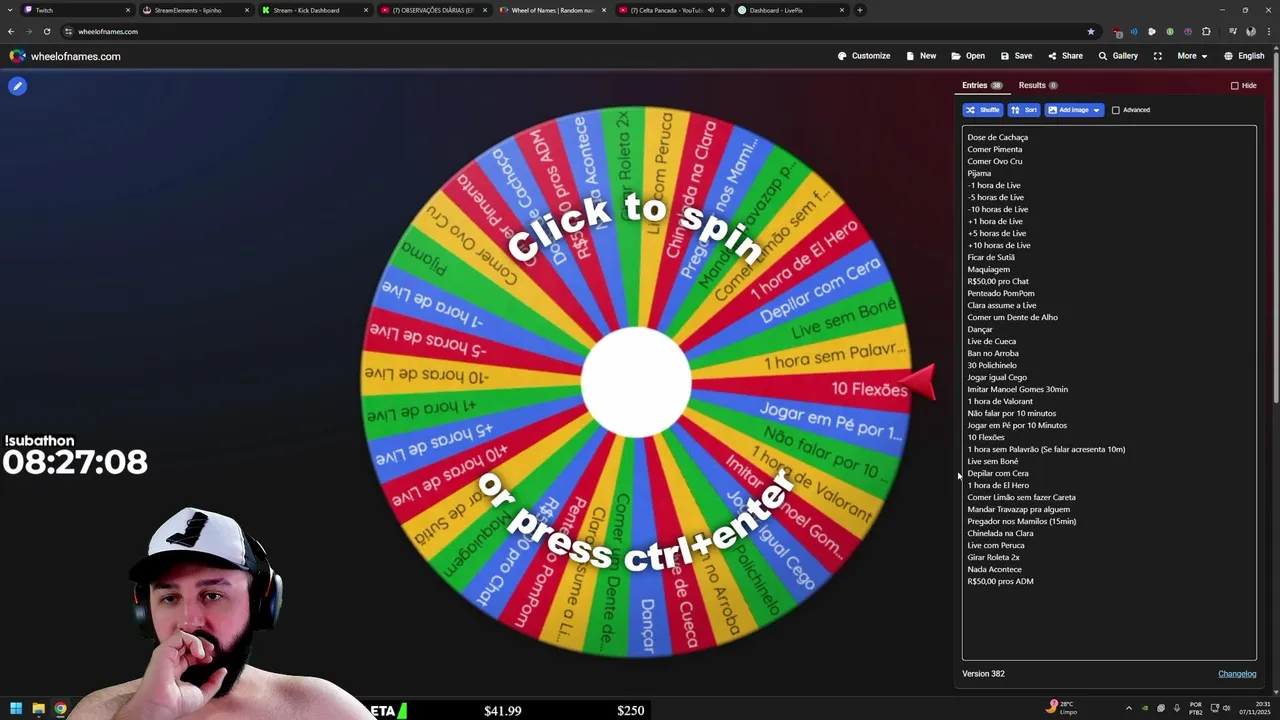Click the wheelofnames.com address bar
Viewport: 1280px width, 720px height.
tap(580, 31)
